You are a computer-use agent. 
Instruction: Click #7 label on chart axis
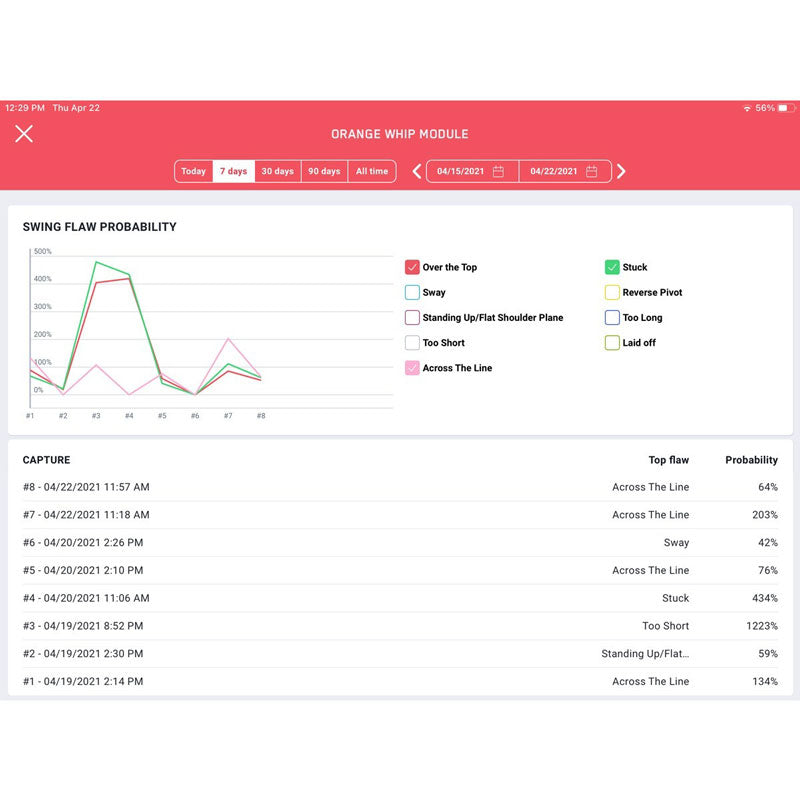[x=228, y=416]
